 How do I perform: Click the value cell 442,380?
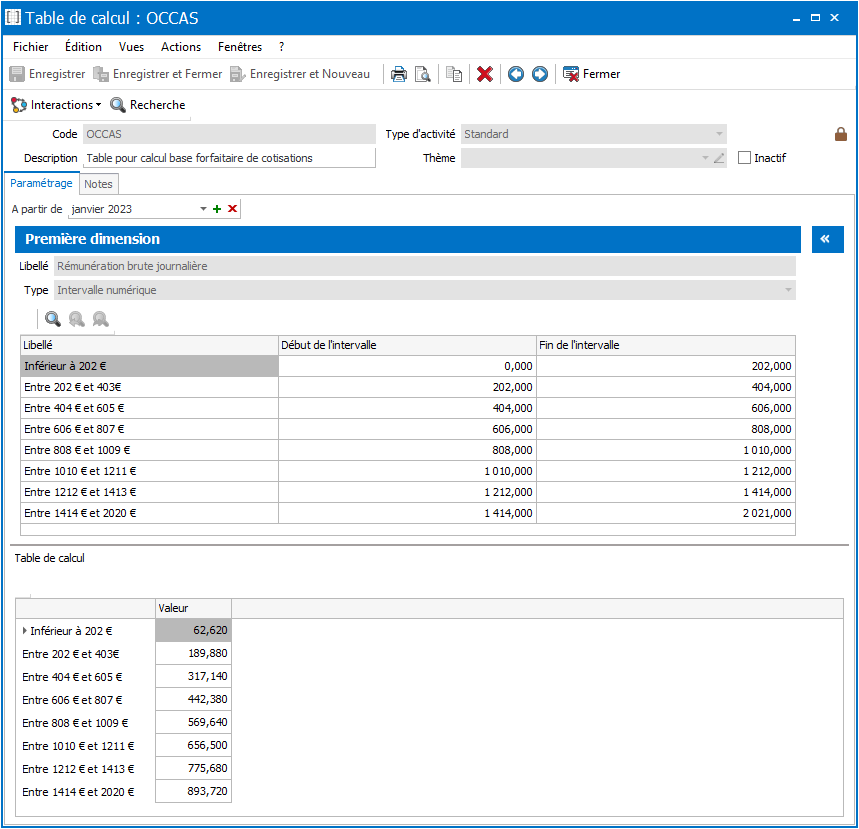193,699
